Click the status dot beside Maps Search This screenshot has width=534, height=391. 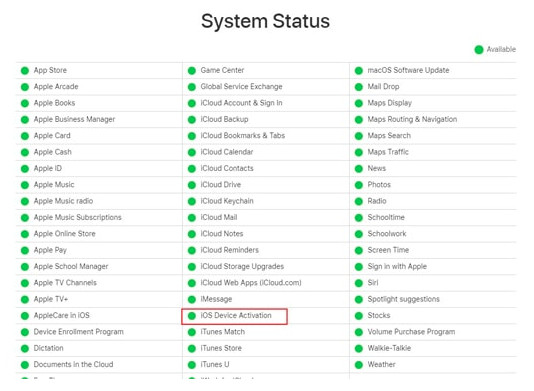tap(359, 136)
